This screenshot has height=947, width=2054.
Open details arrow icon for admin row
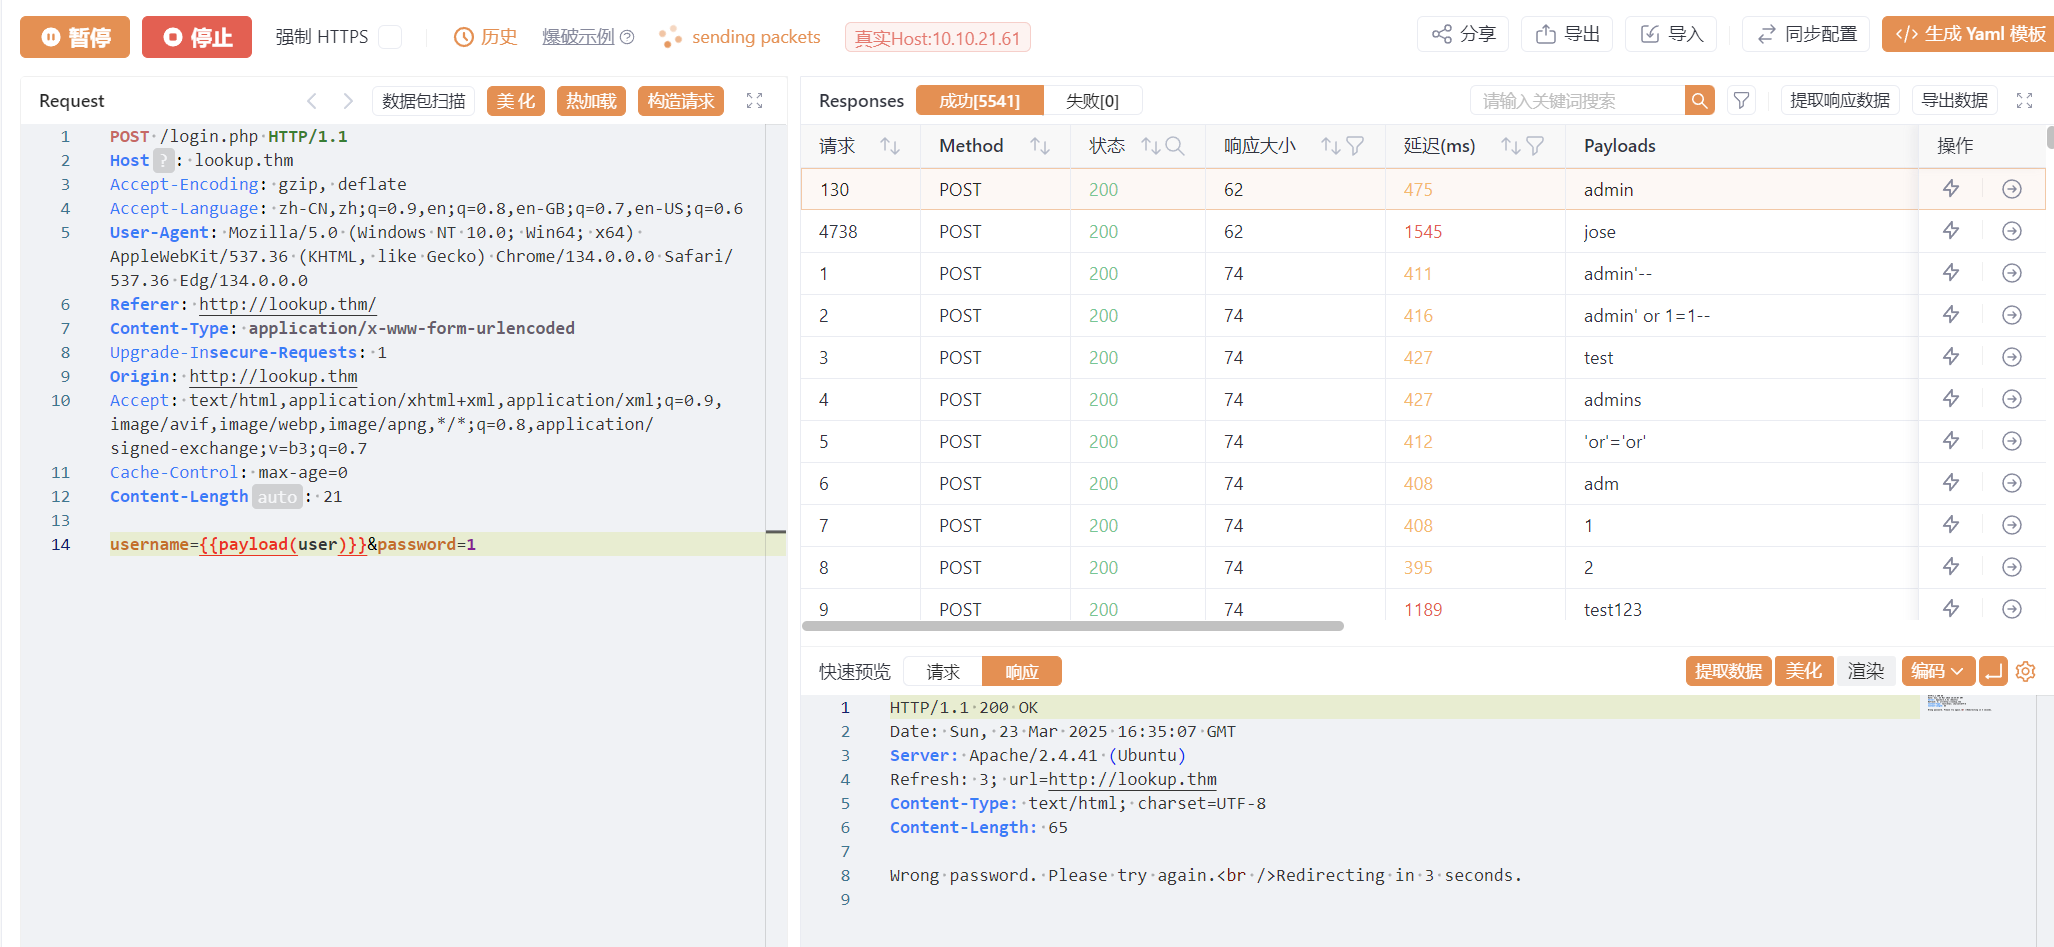2012,189
